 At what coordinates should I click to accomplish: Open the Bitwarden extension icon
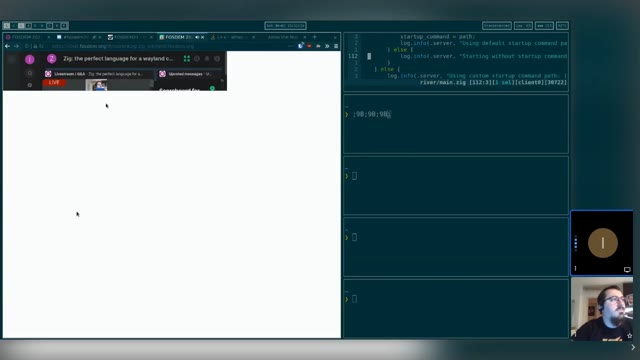[300, 46]
